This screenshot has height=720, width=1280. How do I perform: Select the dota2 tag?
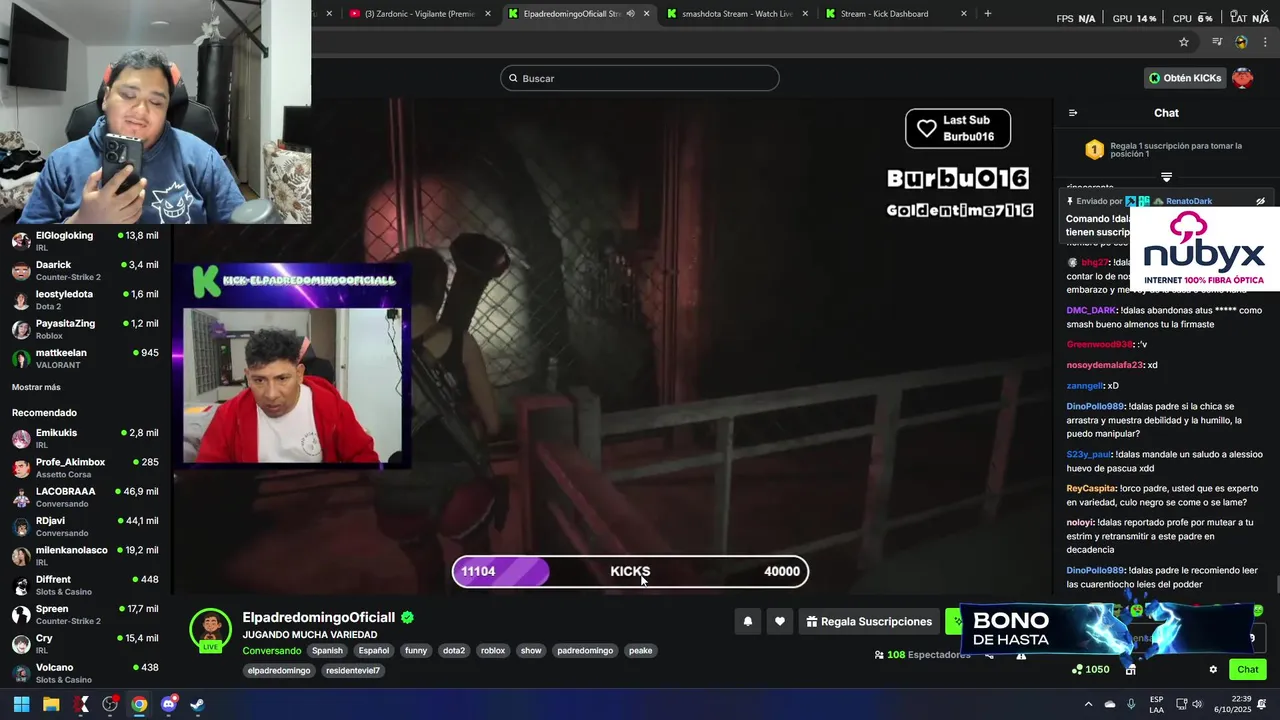point(454,651)
